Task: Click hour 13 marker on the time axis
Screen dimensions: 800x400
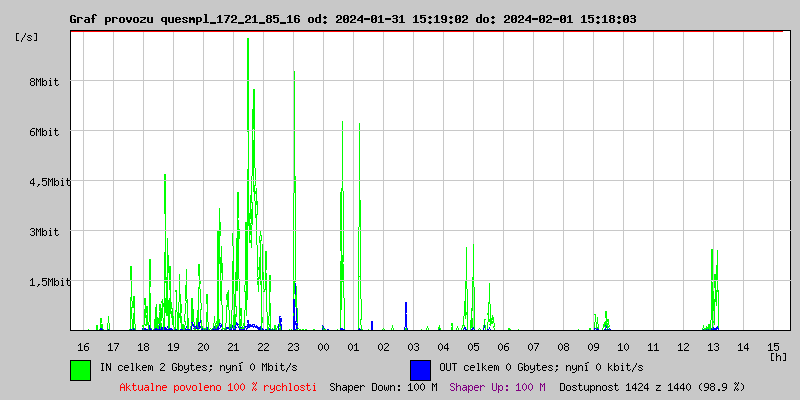Action: tap(713, 346)
